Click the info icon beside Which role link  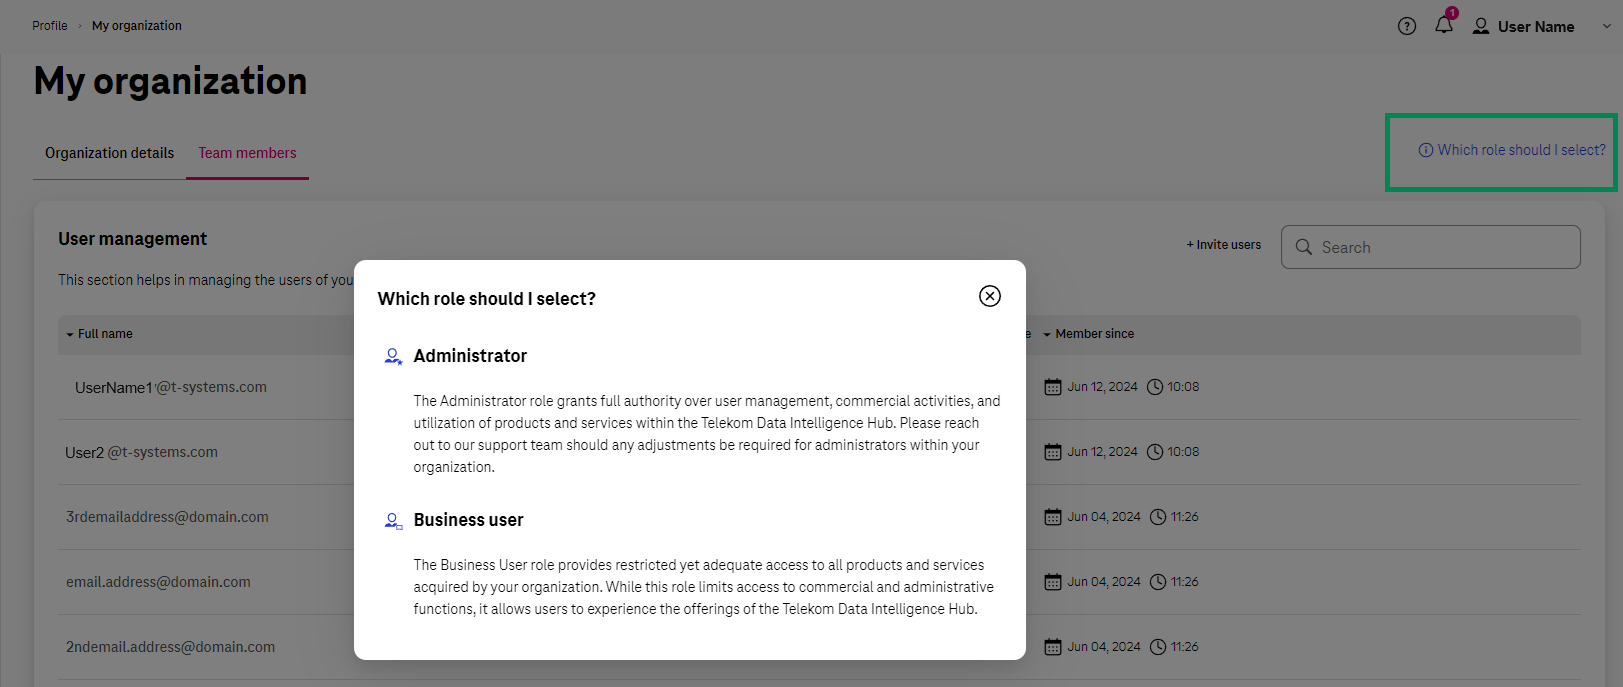coord(1426,150)
